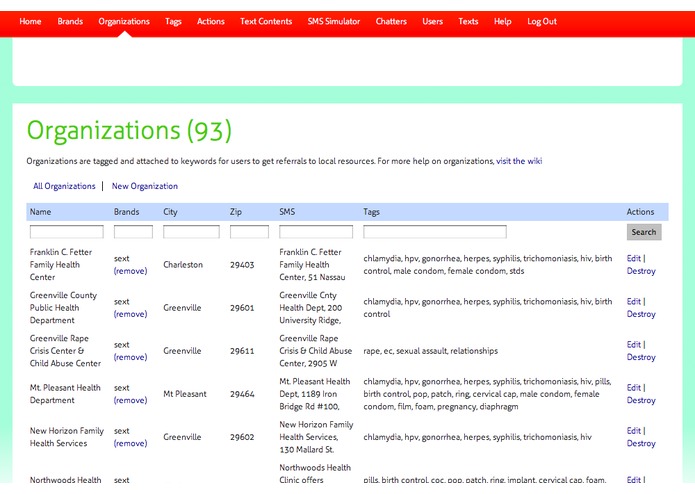Screen dimensions: 695x494
Task: Remove sext brand from Franklin C. Fetter
Action: click(x=130, y=271)
